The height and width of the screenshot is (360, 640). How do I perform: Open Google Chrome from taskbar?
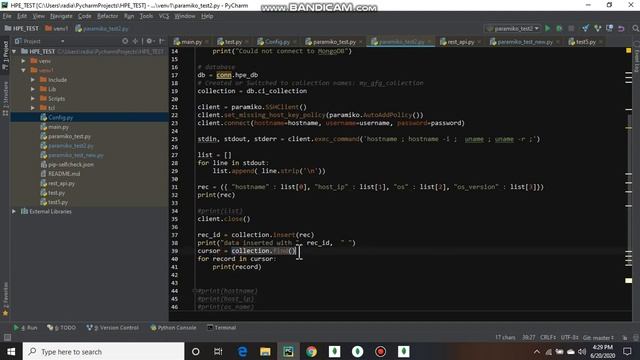[x=311, y=351]
